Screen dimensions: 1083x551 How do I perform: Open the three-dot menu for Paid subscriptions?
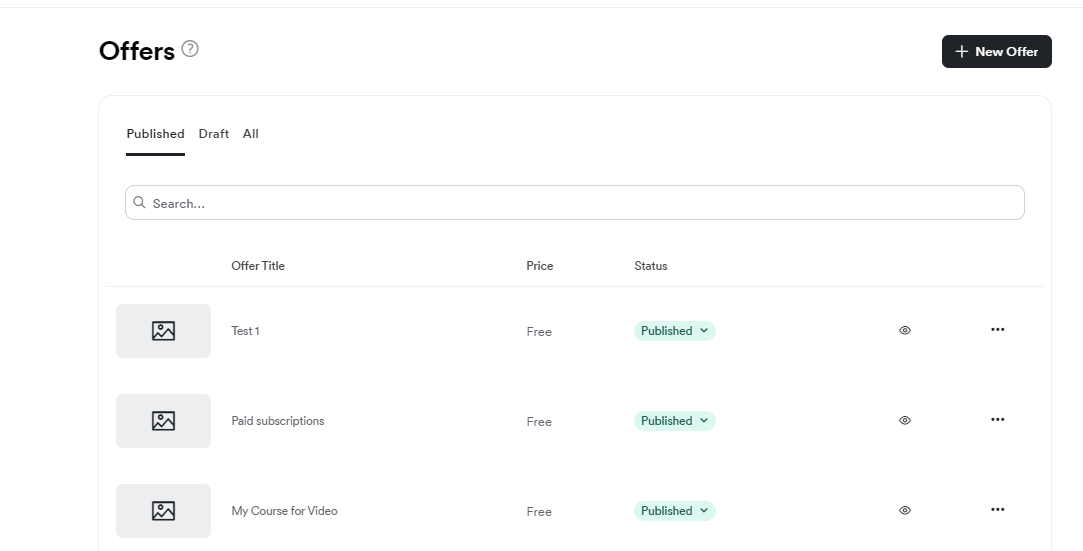pos(997,420)
